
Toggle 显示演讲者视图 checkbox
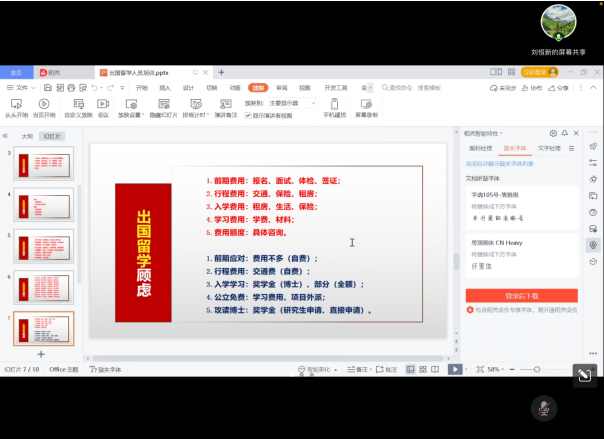(x=249, y=115)
